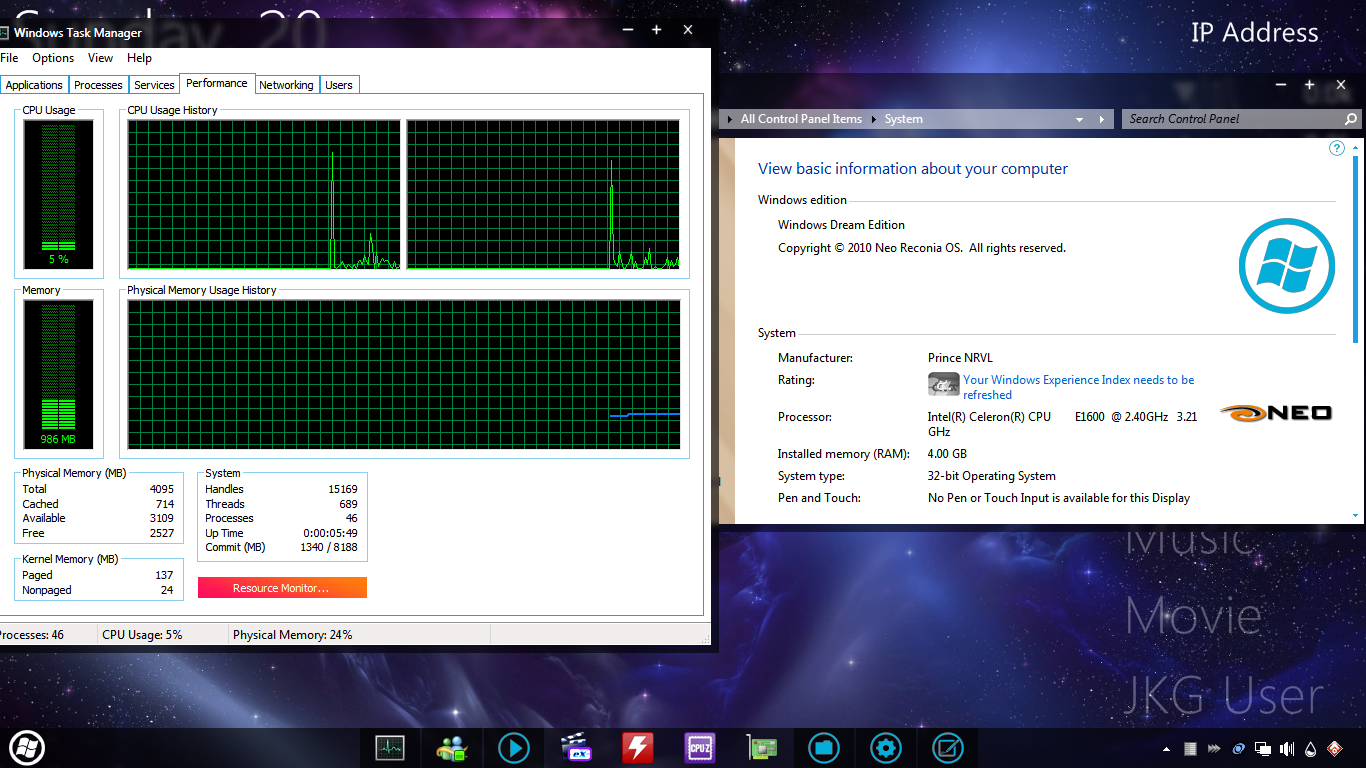This screenshot has width=1366, height=768.
Task: Go to All Control Panel Items breadcrumb
Action: (801, 119)
